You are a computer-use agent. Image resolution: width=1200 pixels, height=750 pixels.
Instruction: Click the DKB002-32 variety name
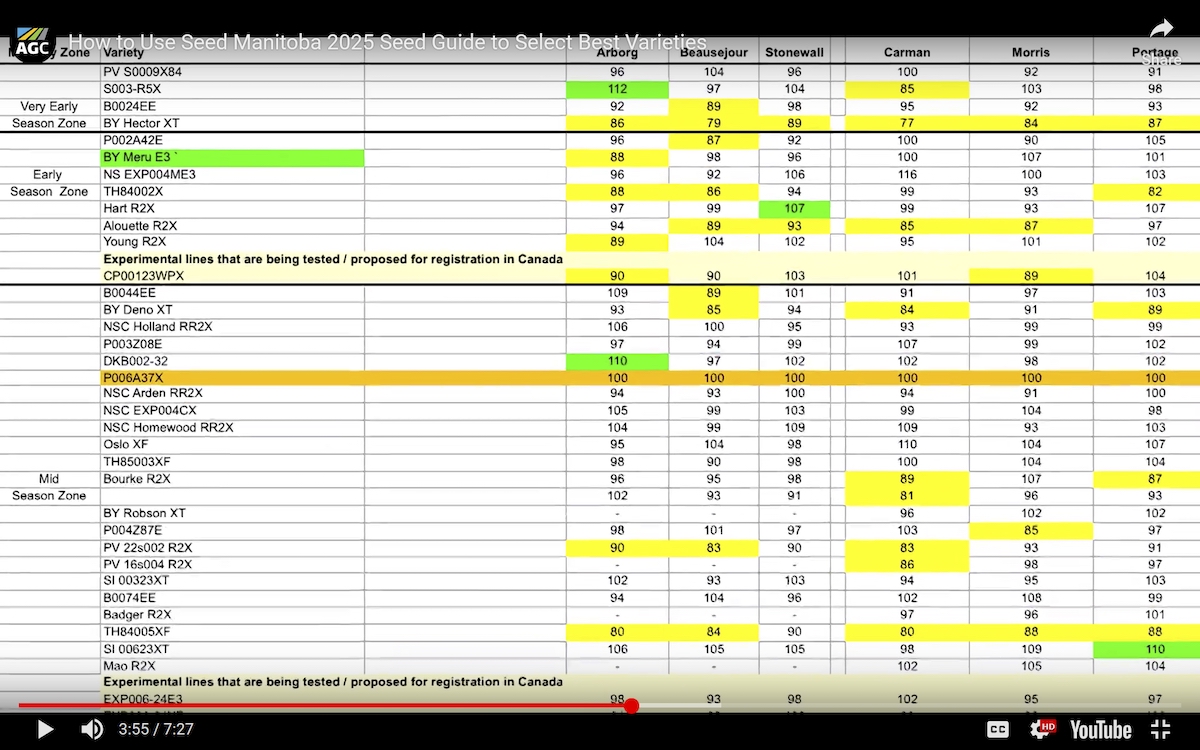click(135, 360)
